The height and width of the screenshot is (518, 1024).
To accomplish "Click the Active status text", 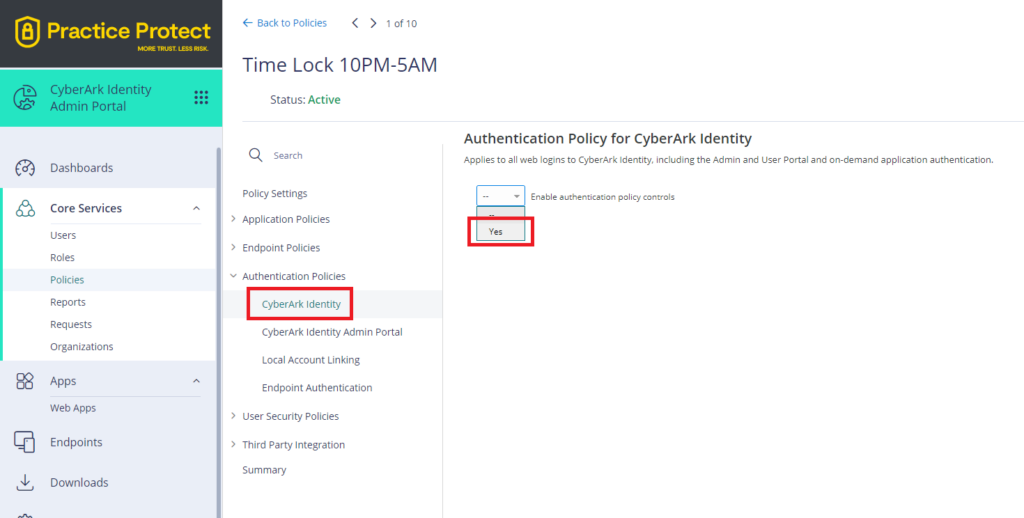I will pos(324,100).
